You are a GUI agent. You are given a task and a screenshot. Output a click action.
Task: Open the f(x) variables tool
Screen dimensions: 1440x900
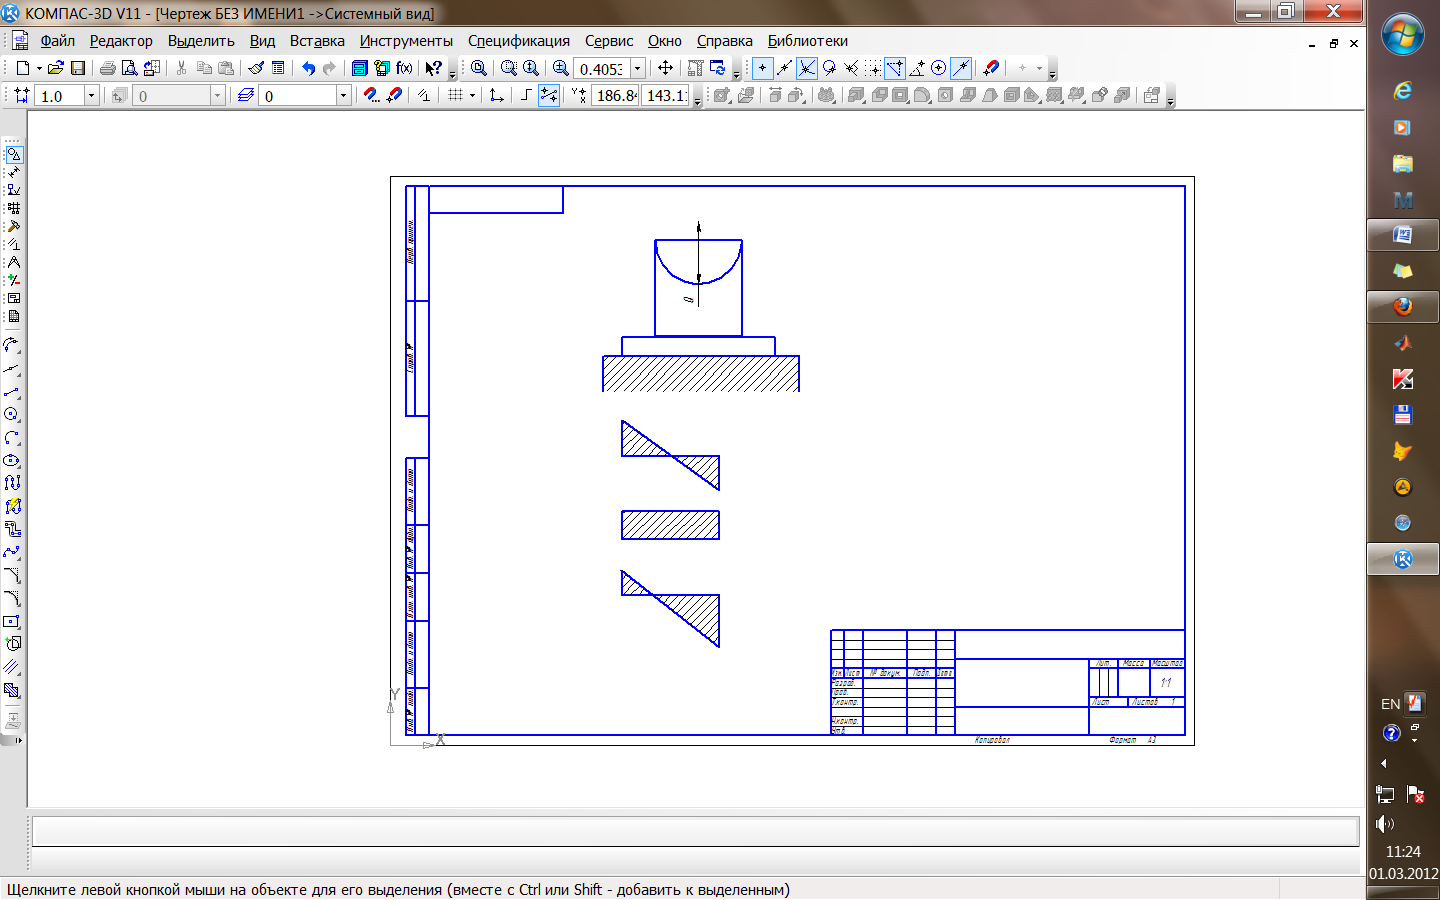point(404,68)
